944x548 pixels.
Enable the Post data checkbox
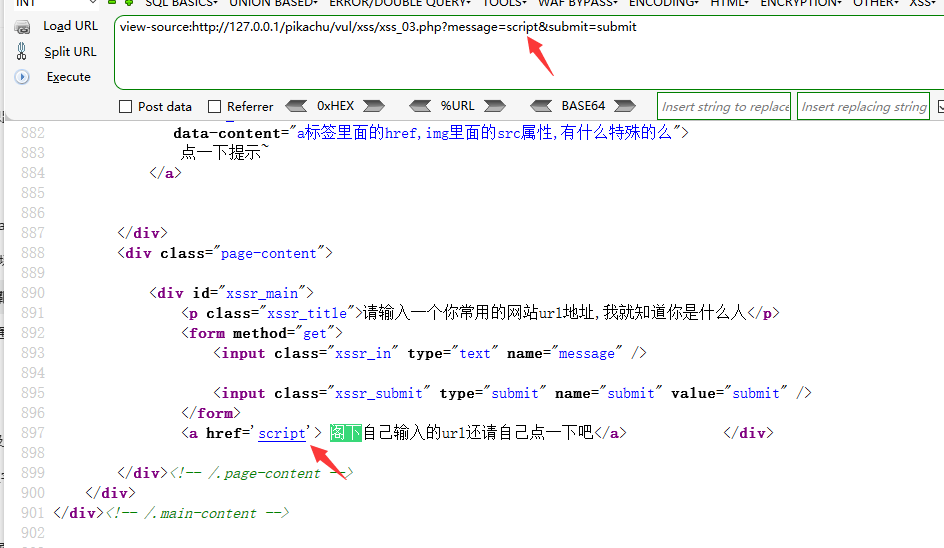pyautogui.click(x=125, y=107)
